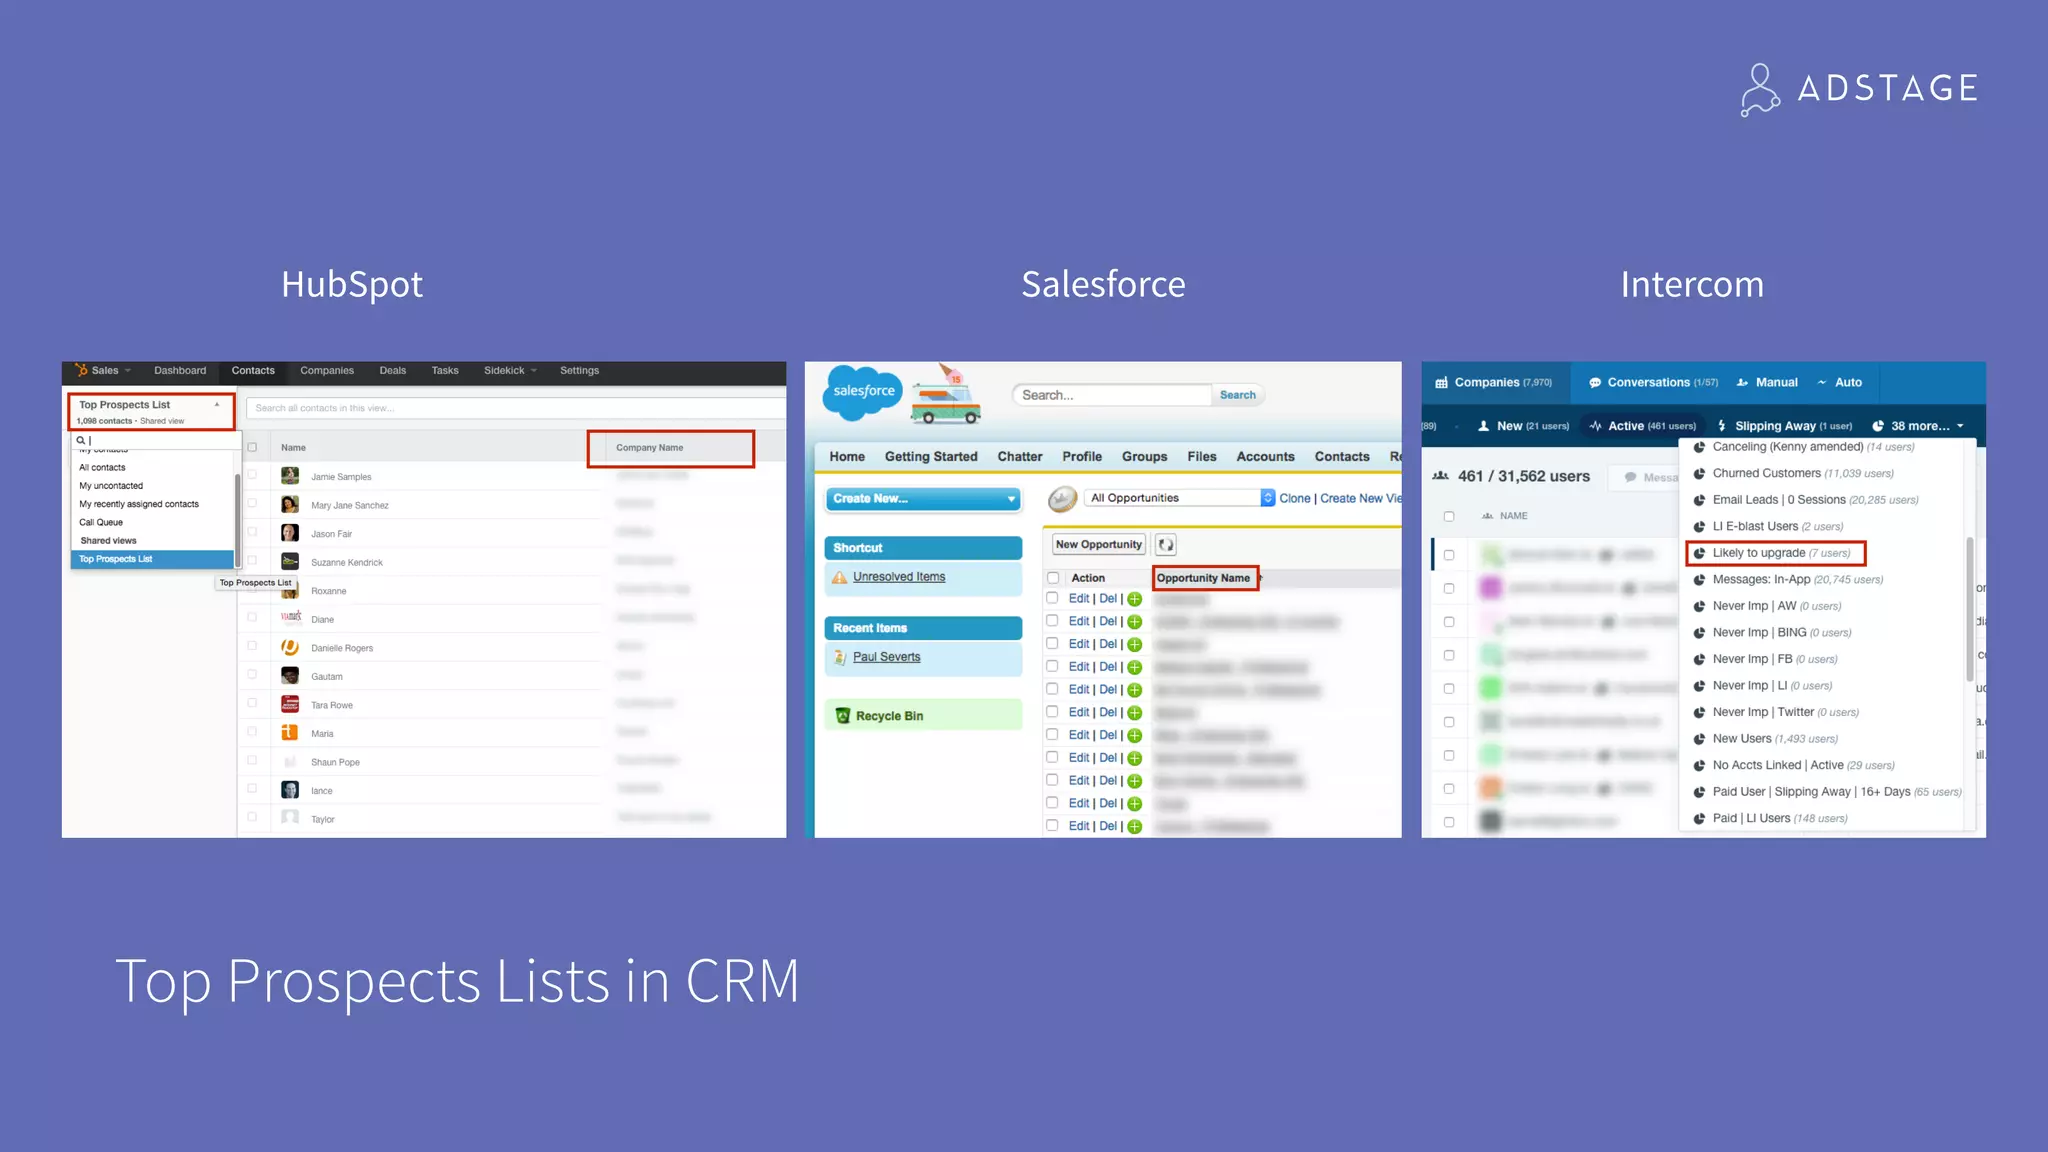Open the All Opportunities view selector
This screenshot has height=1152, width=2048.
click(x=1180, y=498)
